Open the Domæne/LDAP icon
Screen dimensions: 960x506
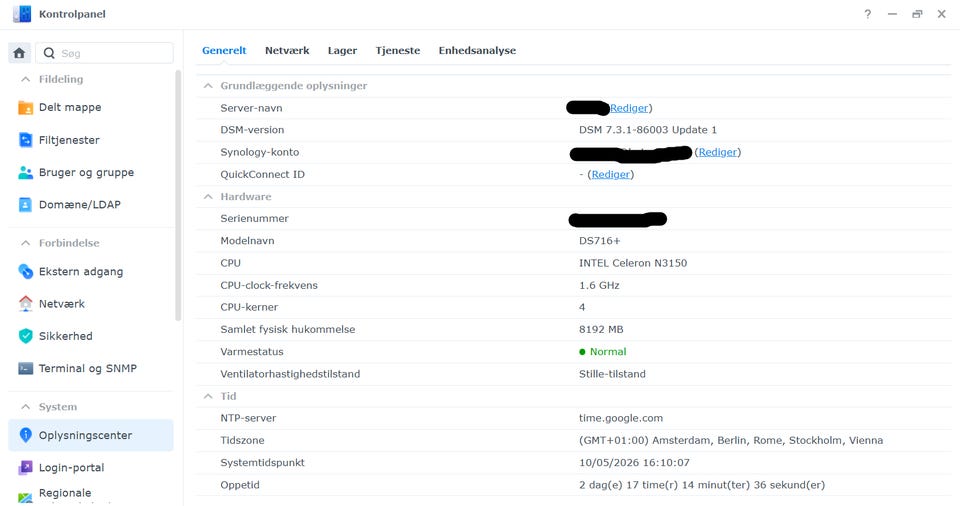pos(25,205)
